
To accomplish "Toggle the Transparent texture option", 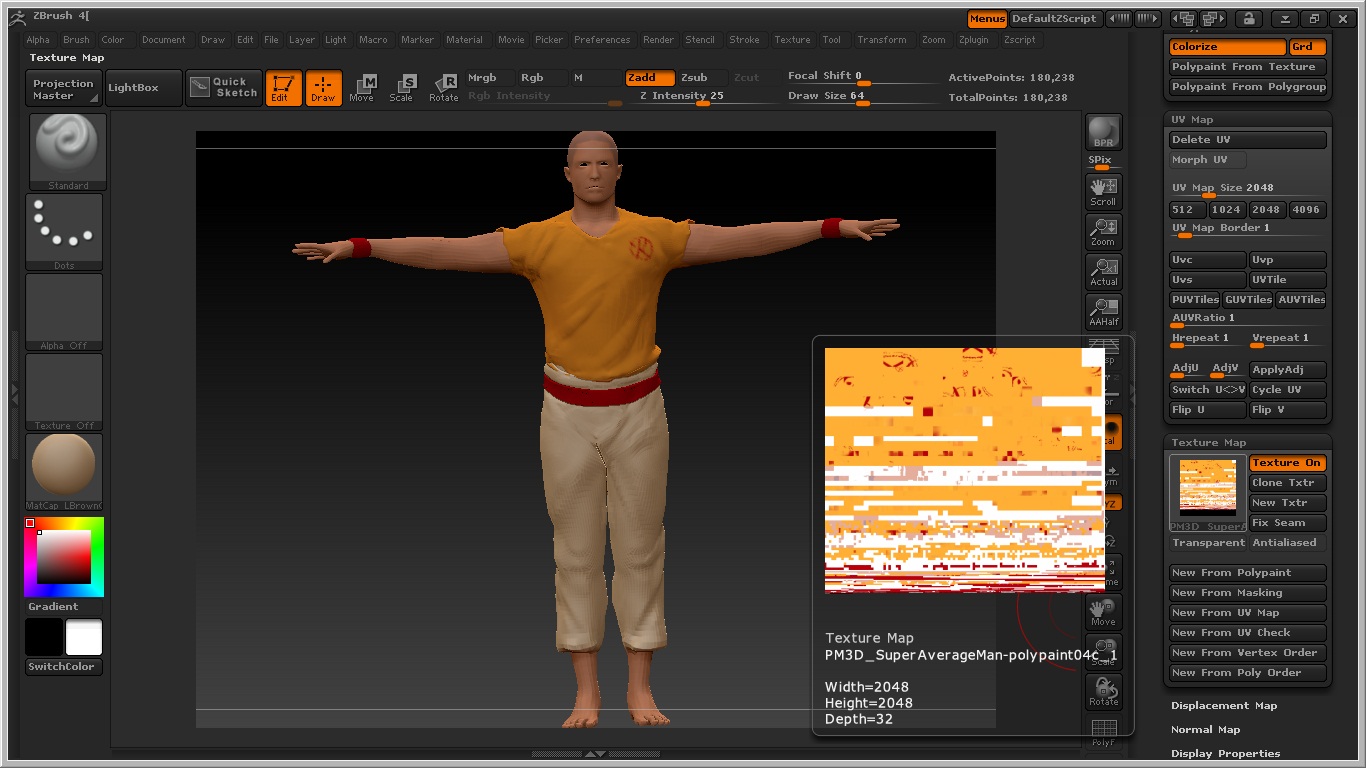I will [x=1208, y=542].
